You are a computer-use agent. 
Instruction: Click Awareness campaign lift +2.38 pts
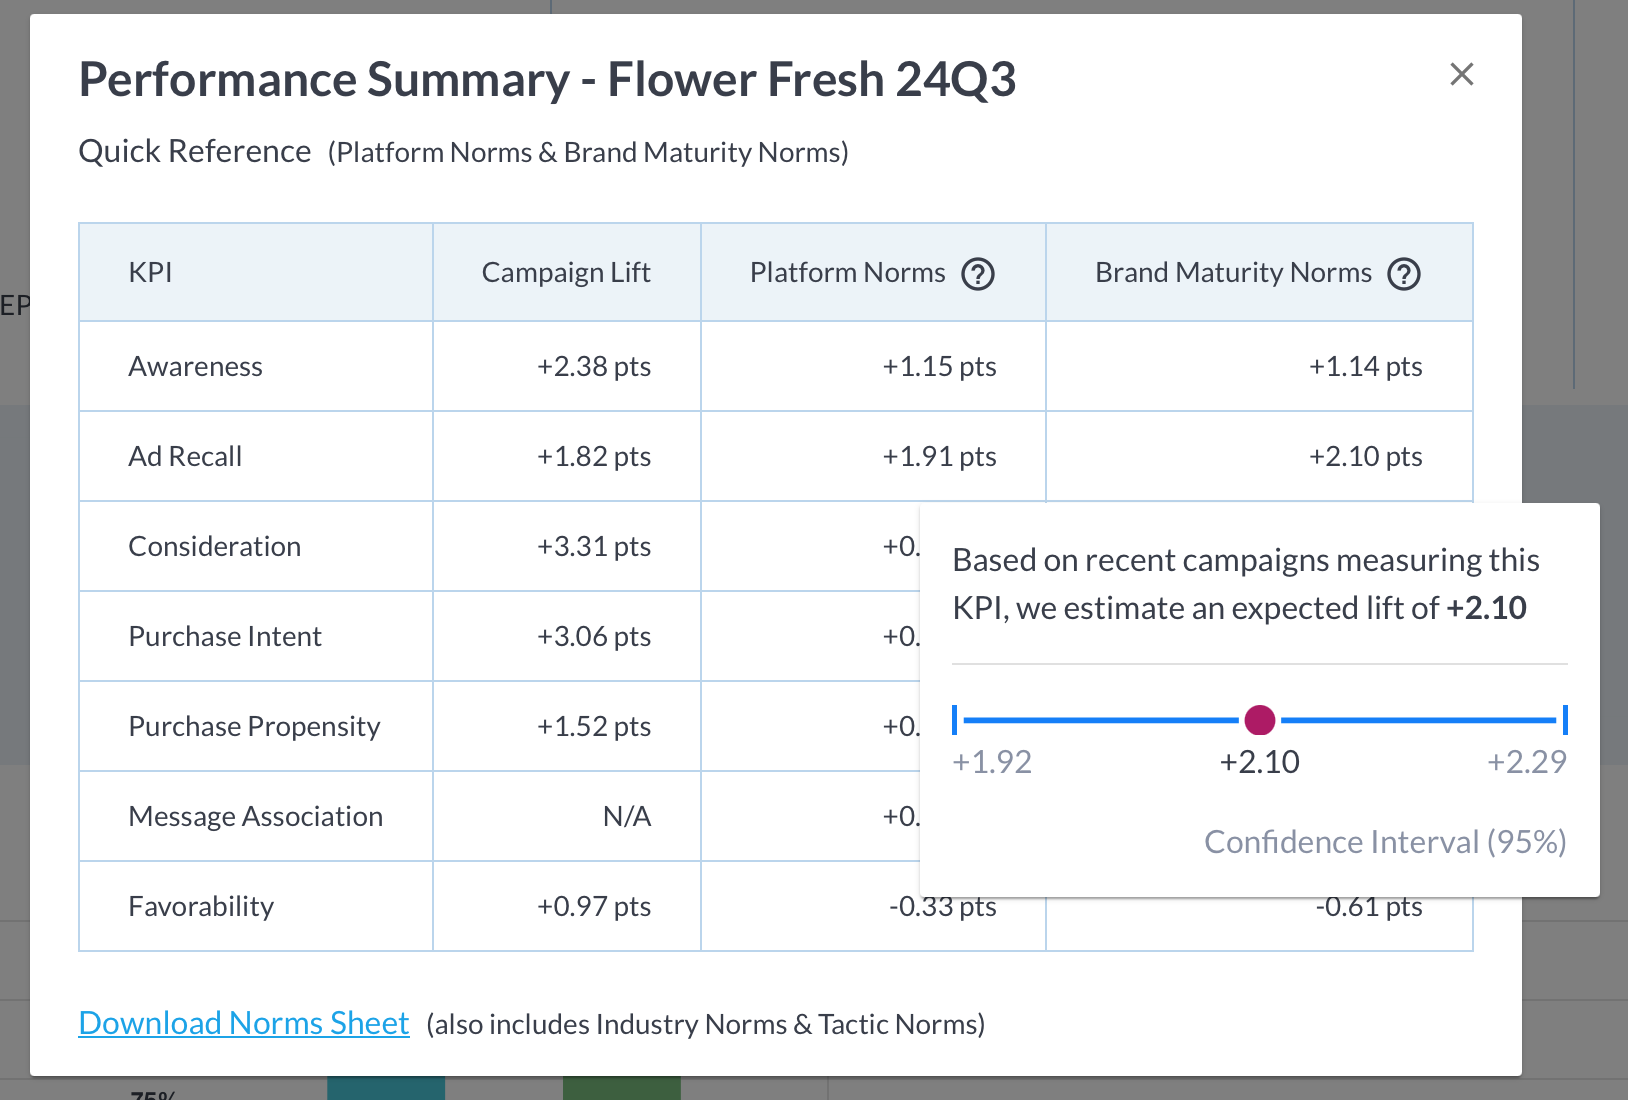click(x=594, y=366)
